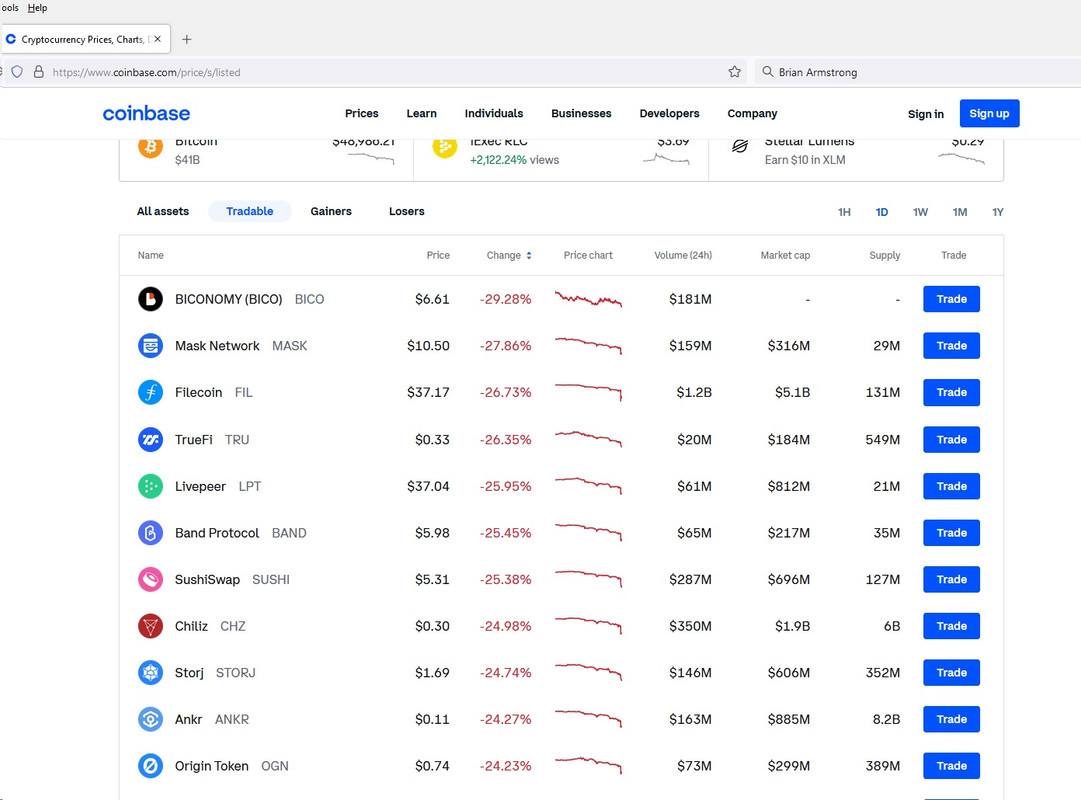Open the Prices navigation menu

tap(361, 113)
